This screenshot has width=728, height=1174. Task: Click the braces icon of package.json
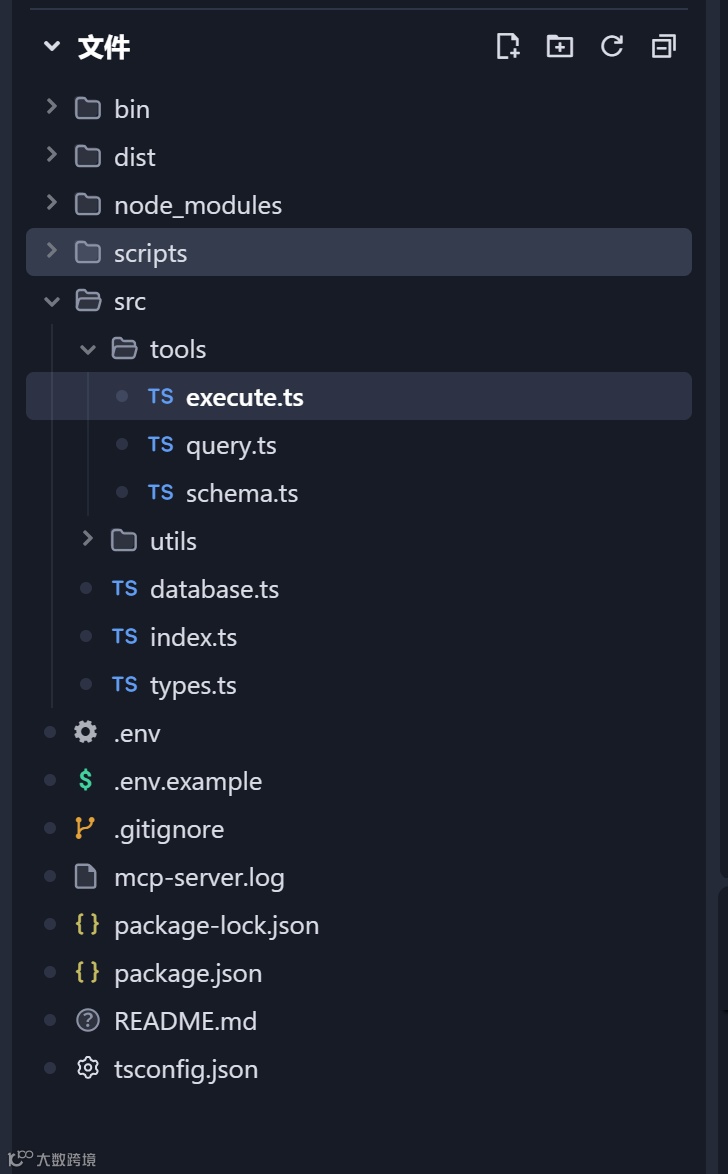87,973
